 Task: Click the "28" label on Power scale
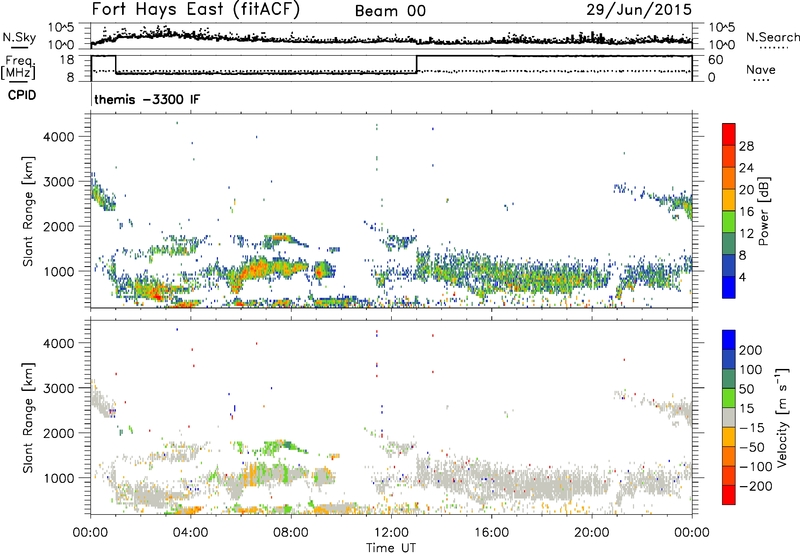point(746,146)
